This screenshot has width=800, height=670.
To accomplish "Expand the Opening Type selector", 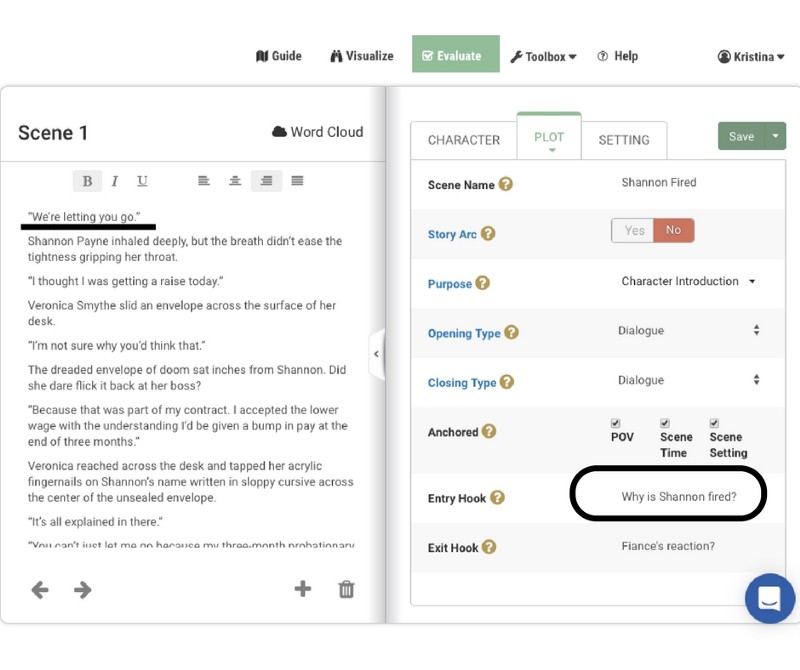I will coord(688,331).
